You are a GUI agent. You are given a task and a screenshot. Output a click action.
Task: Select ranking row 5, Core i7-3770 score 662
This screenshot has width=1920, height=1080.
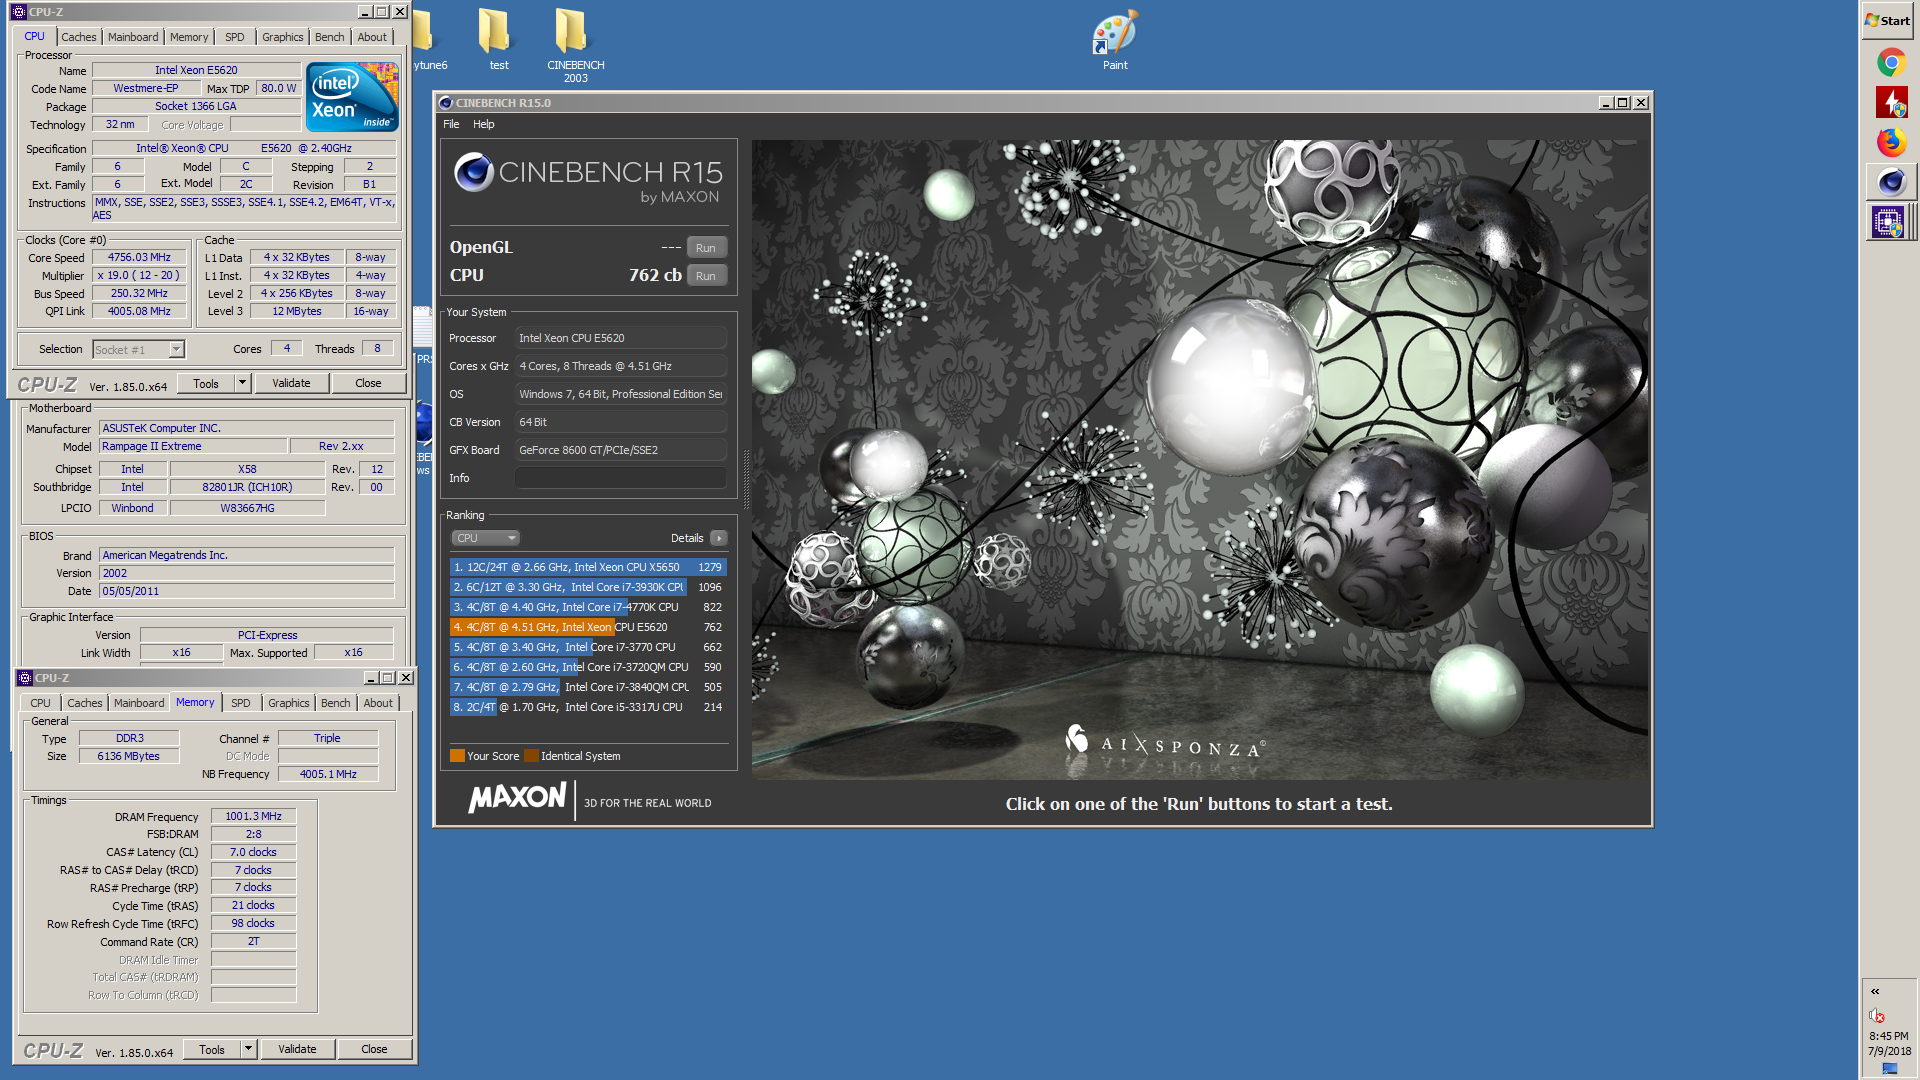click(588, 647)
